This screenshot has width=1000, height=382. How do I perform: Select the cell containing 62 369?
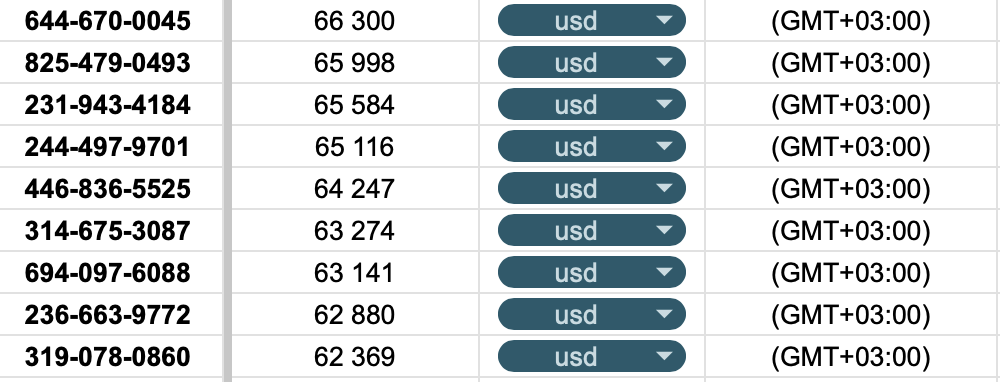click(355, 356)
